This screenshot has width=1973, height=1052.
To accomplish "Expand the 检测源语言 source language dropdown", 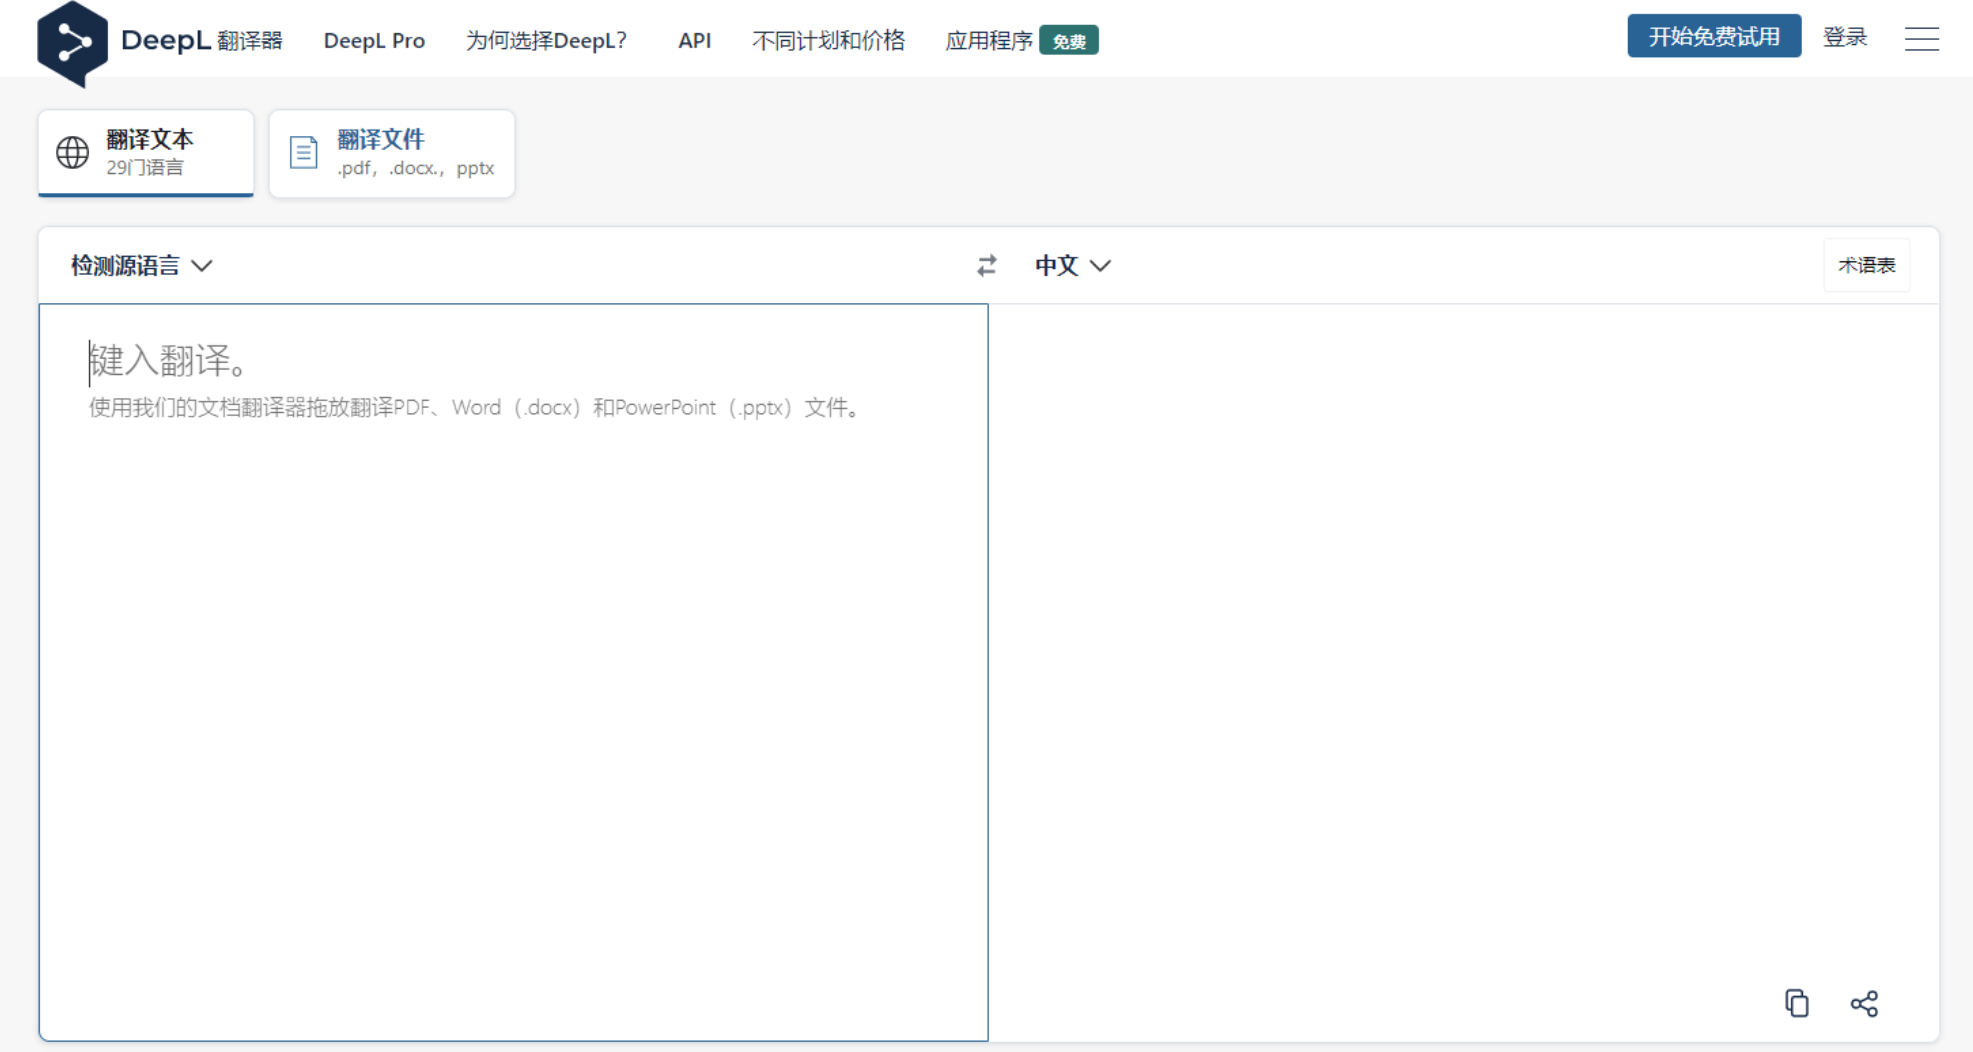I will point(141,265).
